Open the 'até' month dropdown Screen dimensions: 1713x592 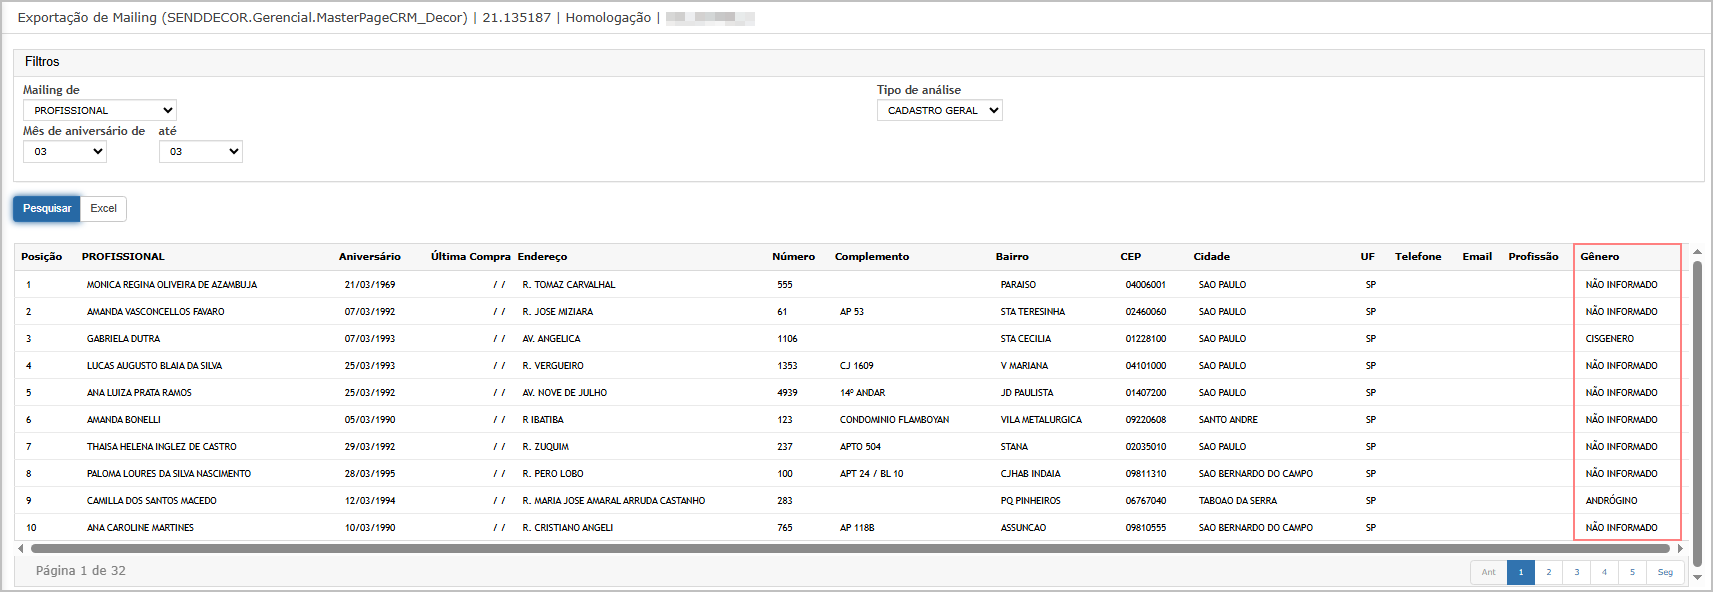[x=200, y=152]
